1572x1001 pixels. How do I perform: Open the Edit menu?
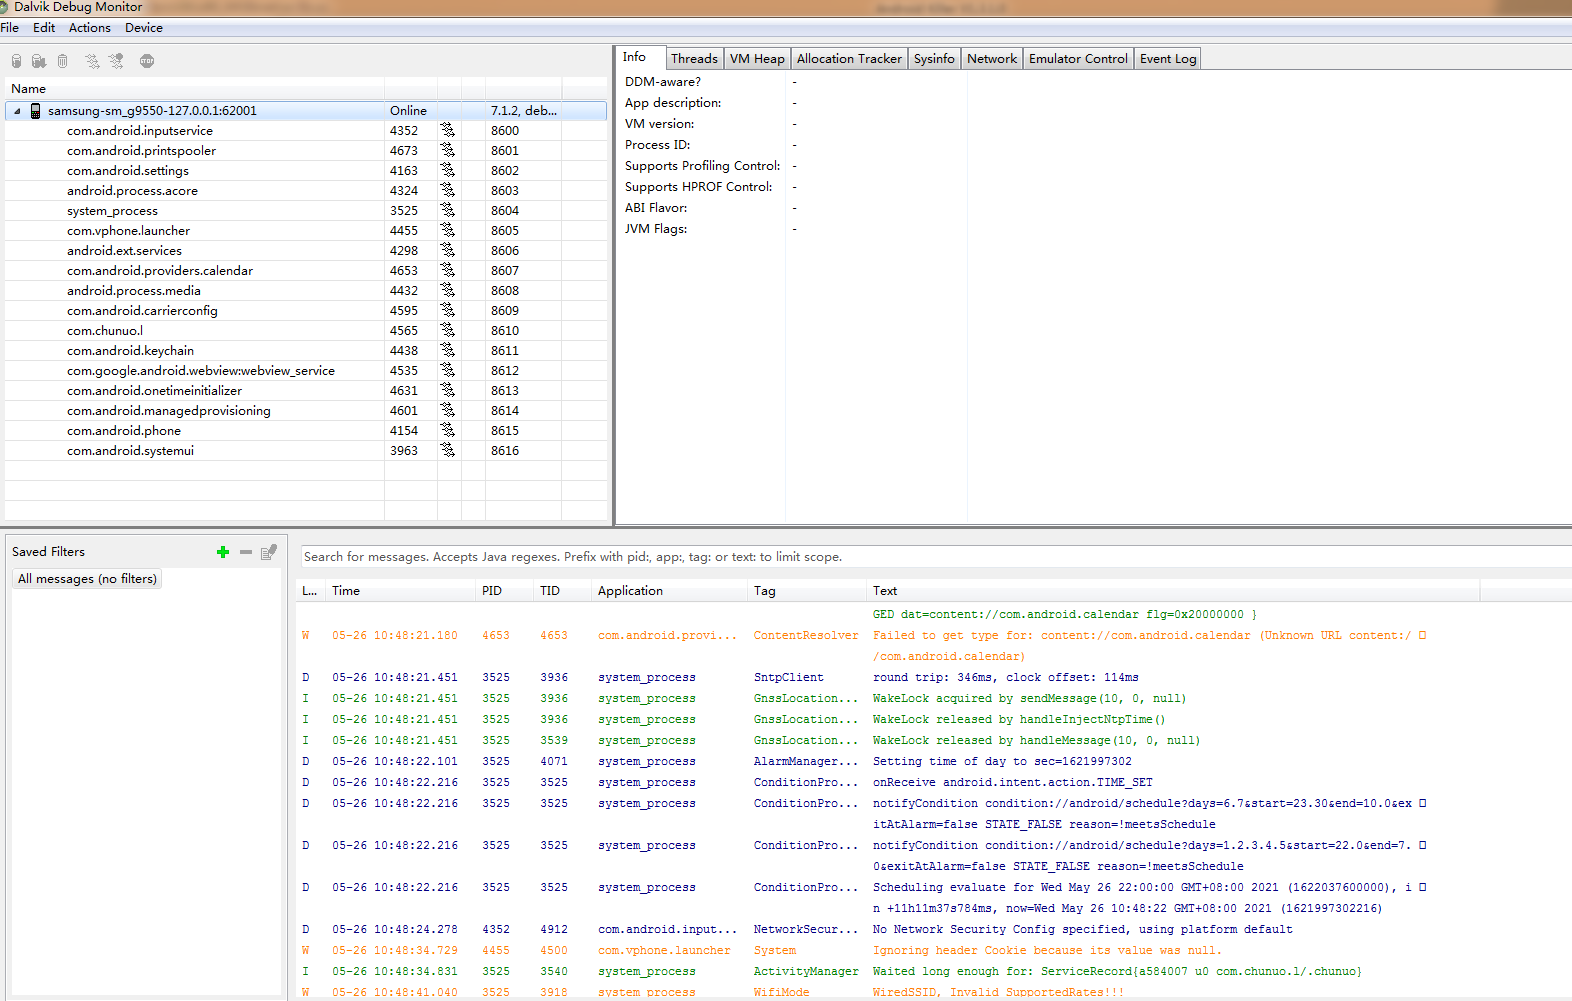(44, 28)
